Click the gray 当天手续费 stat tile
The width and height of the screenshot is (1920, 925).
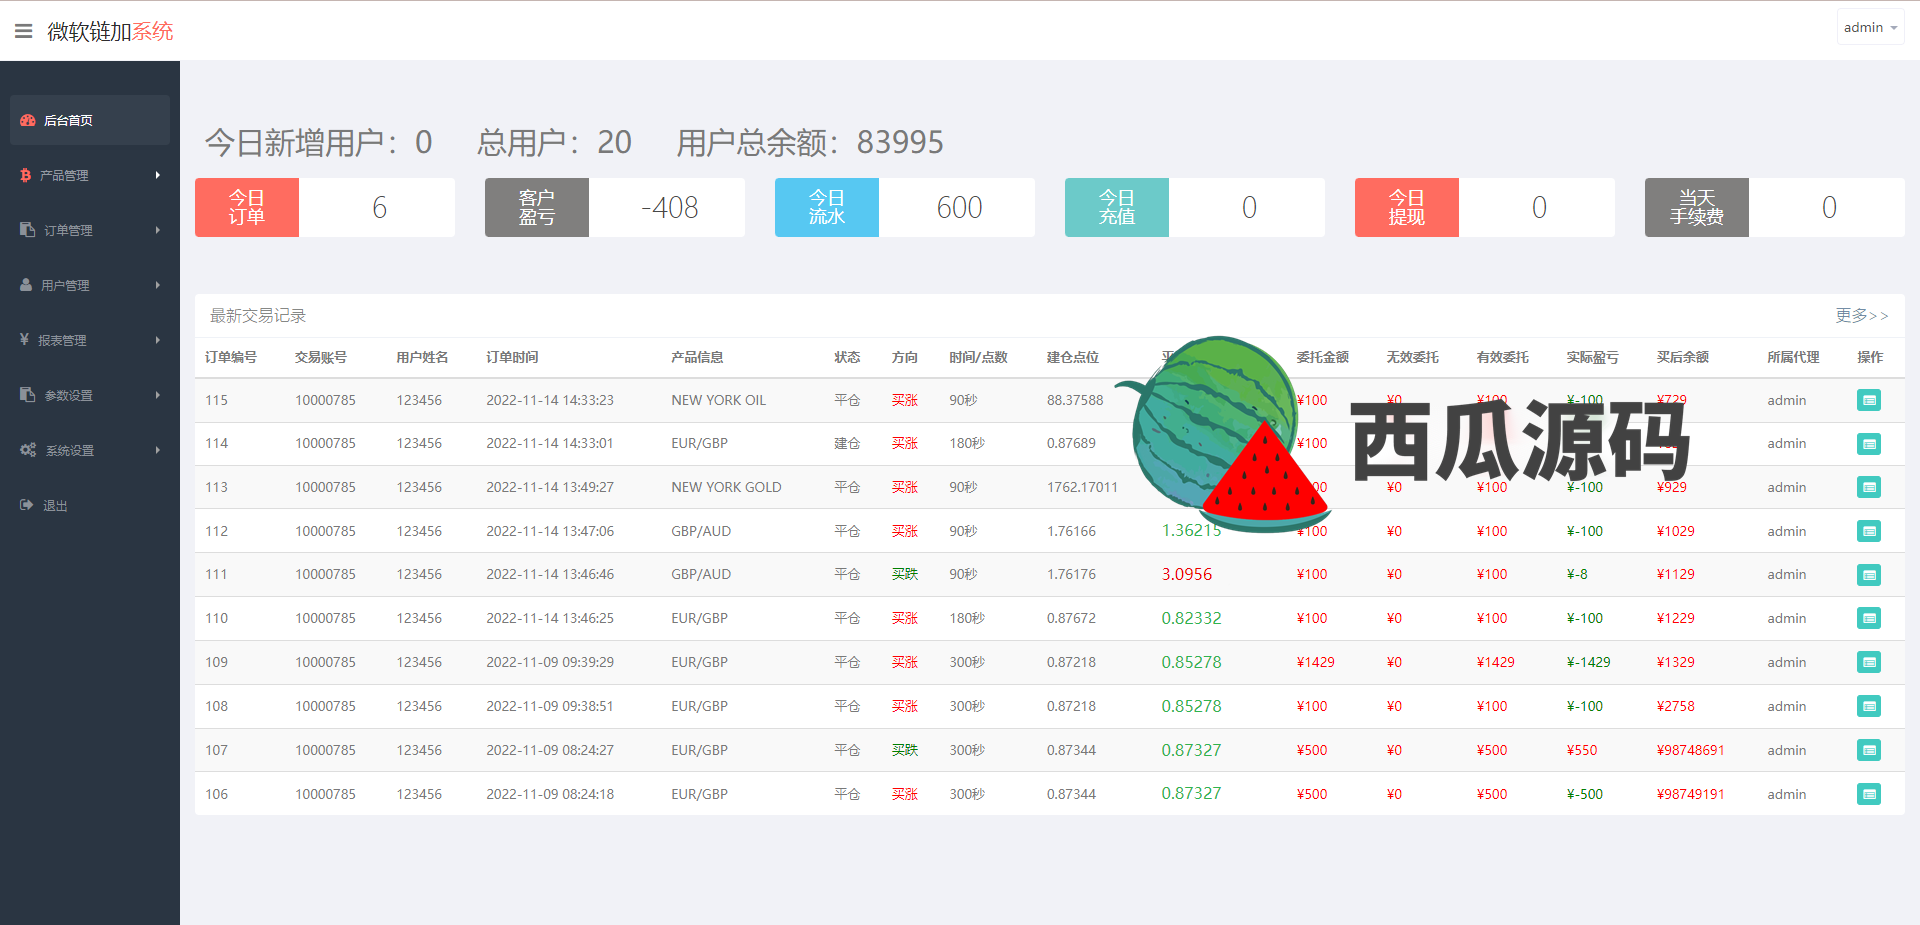coord(1697,207)
